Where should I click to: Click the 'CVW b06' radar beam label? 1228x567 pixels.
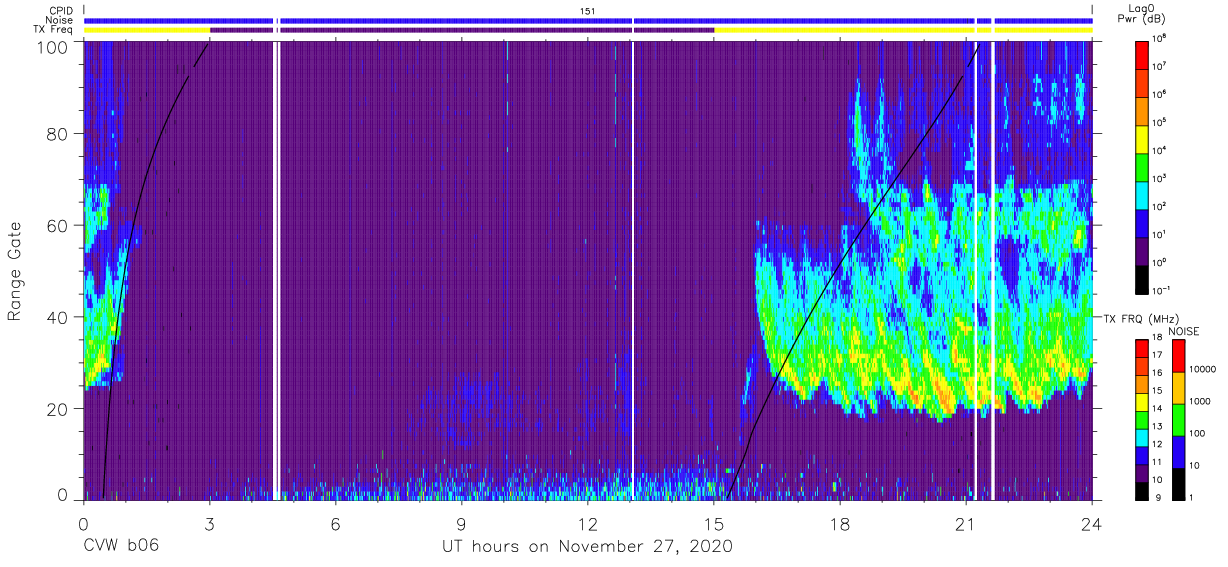(x=120, y=547)
